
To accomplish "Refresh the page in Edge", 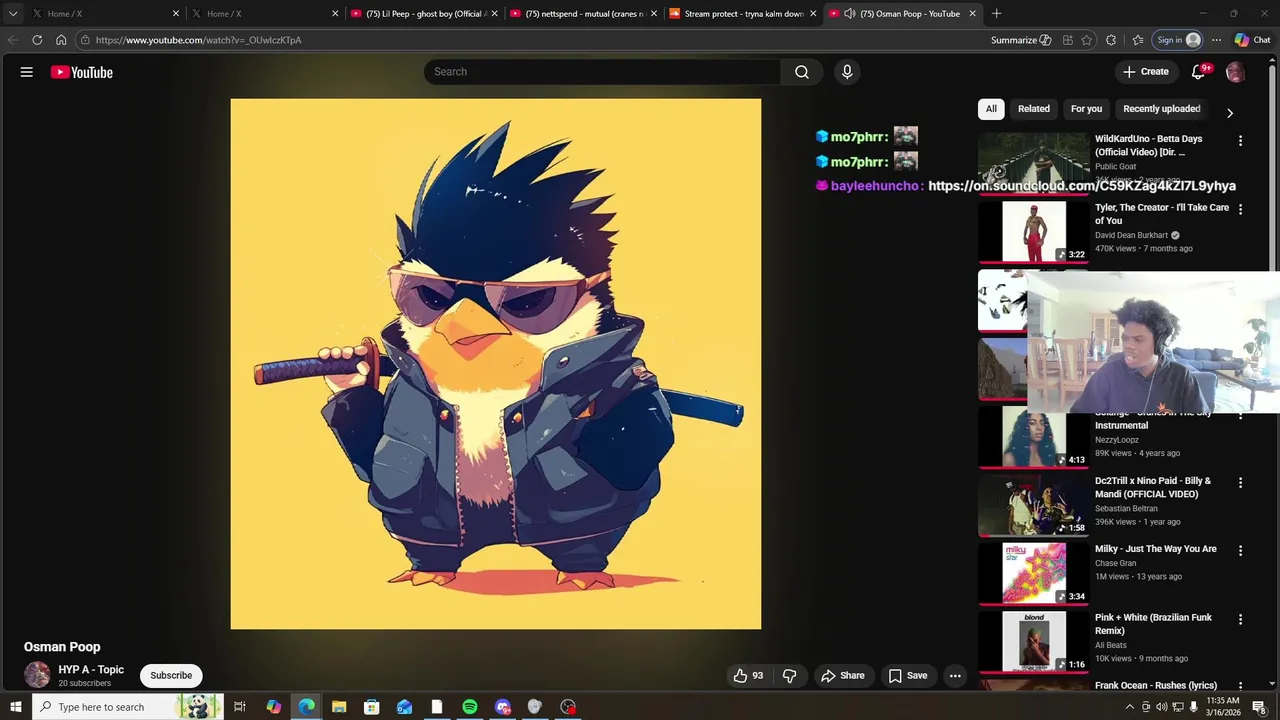I will (x=37, y=40).
